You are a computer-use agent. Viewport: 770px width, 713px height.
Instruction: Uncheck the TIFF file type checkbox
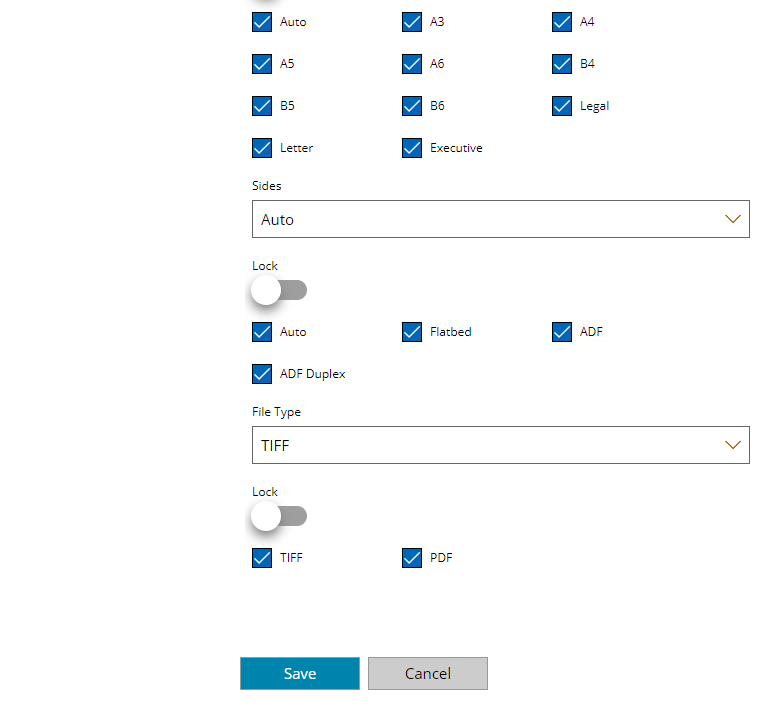(x=262, y=558)
